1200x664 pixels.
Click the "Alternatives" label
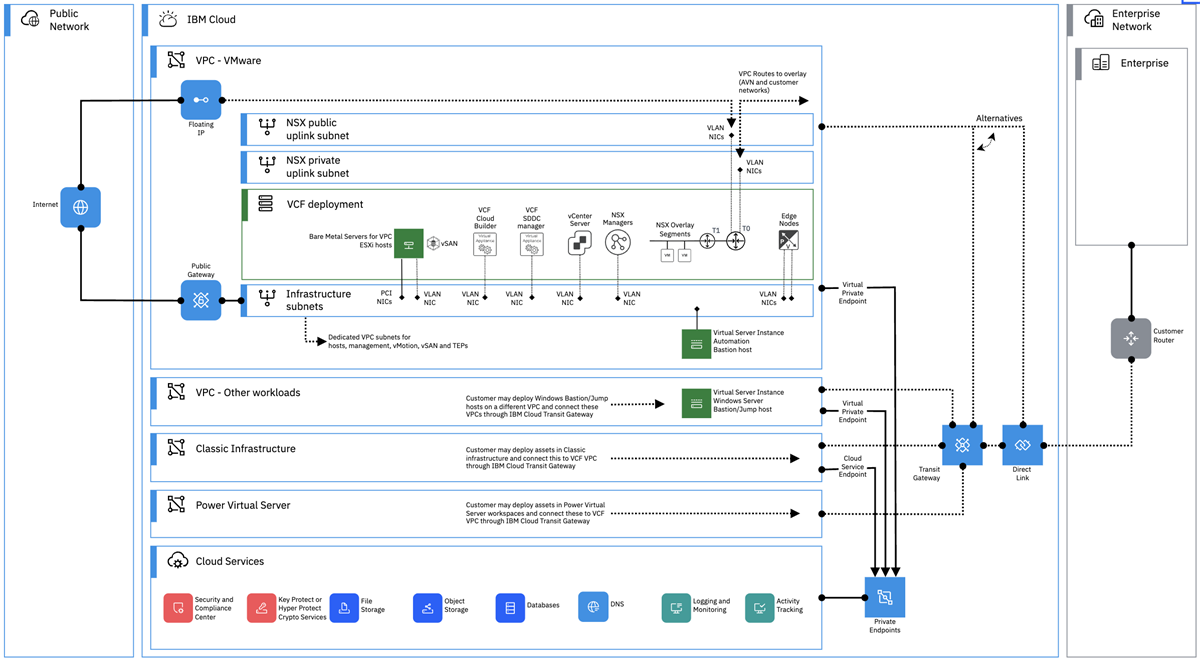pyautogui.click(x=999, y=118)
